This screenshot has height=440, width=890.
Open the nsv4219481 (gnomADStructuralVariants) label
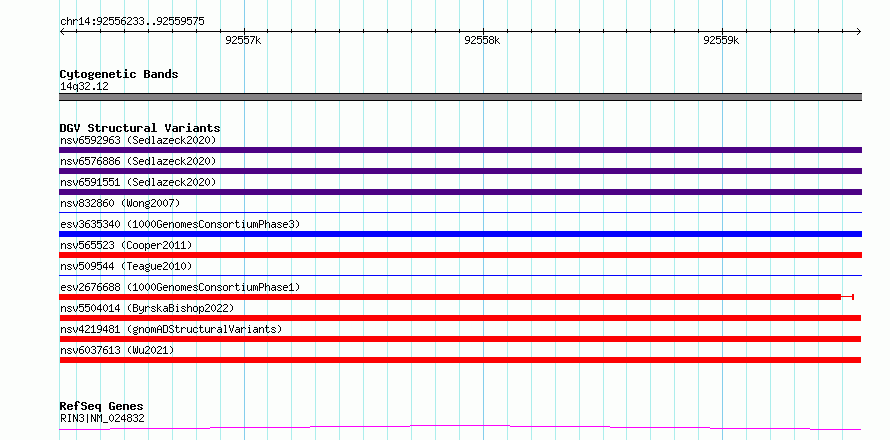point(171,329)
